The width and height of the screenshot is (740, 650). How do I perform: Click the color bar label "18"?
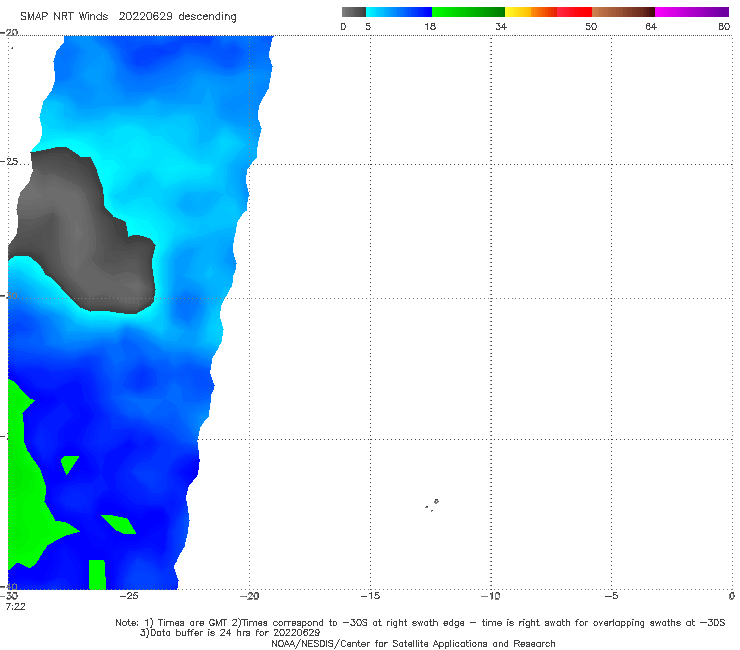(x=430, y=27)
